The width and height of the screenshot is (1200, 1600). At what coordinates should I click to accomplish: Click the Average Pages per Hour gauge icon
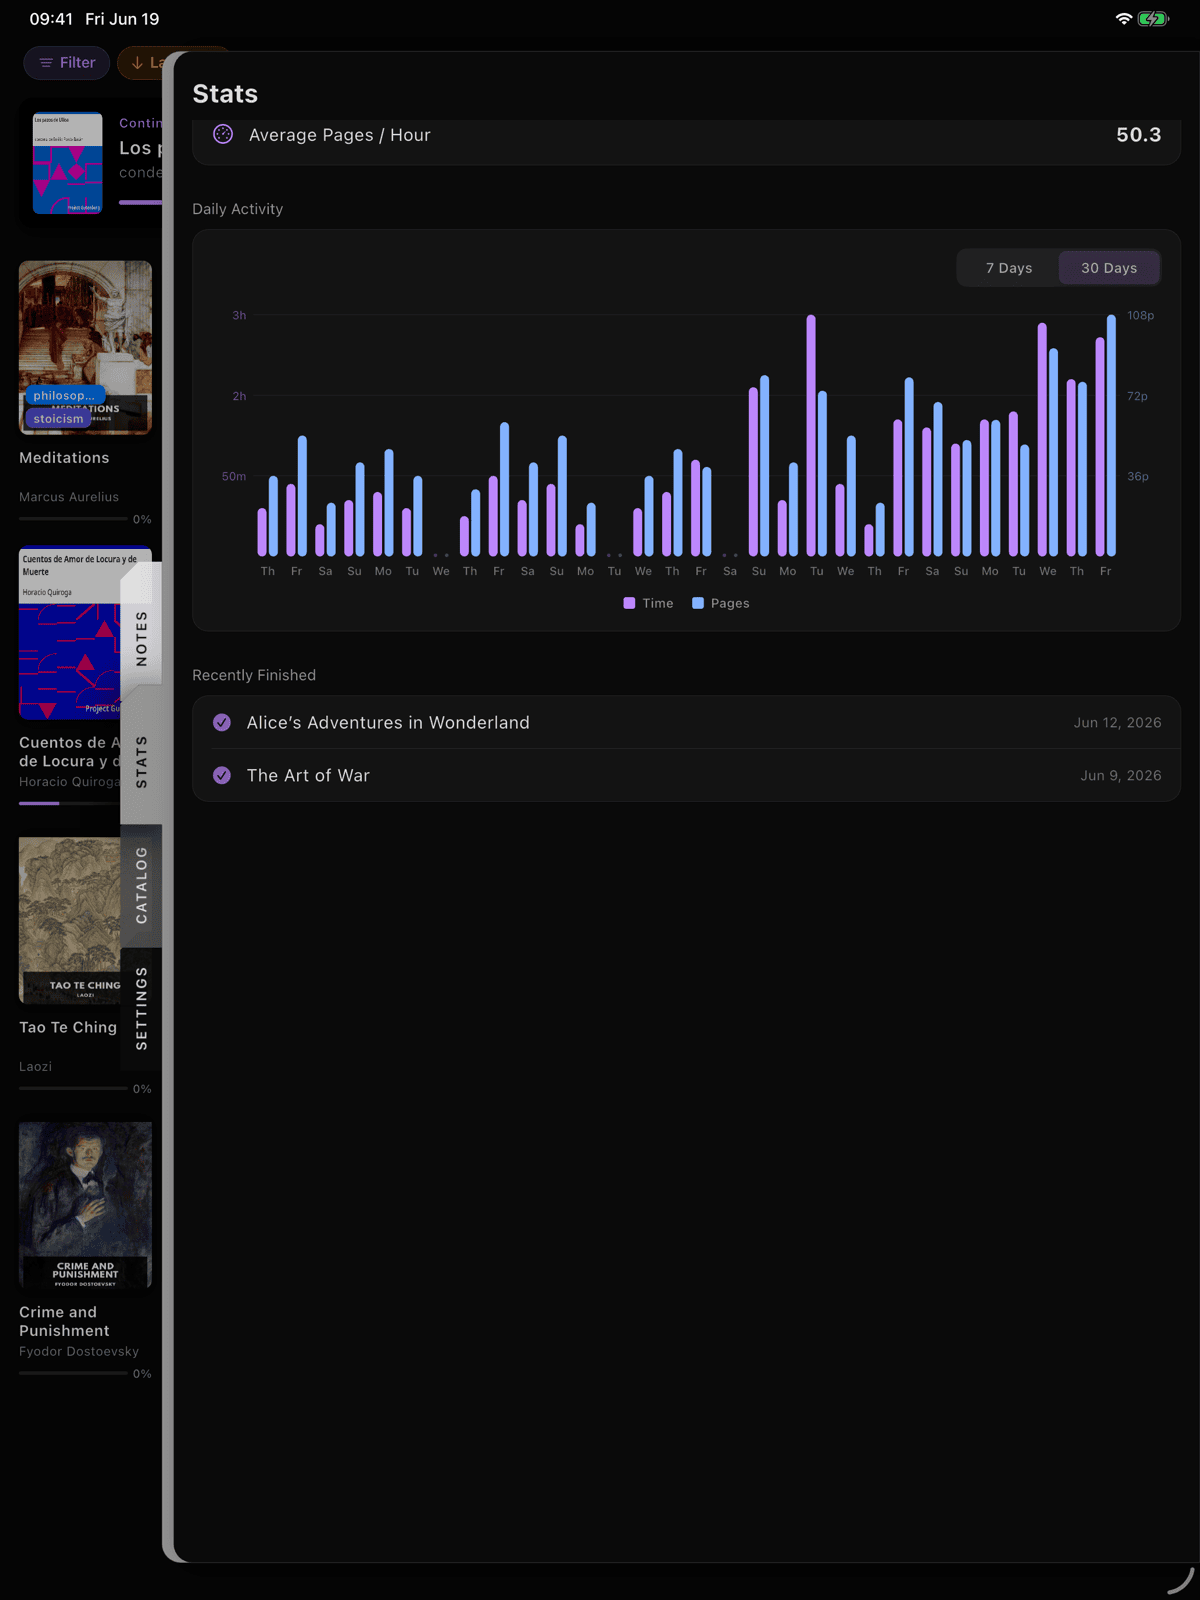[x=223, y=134]
